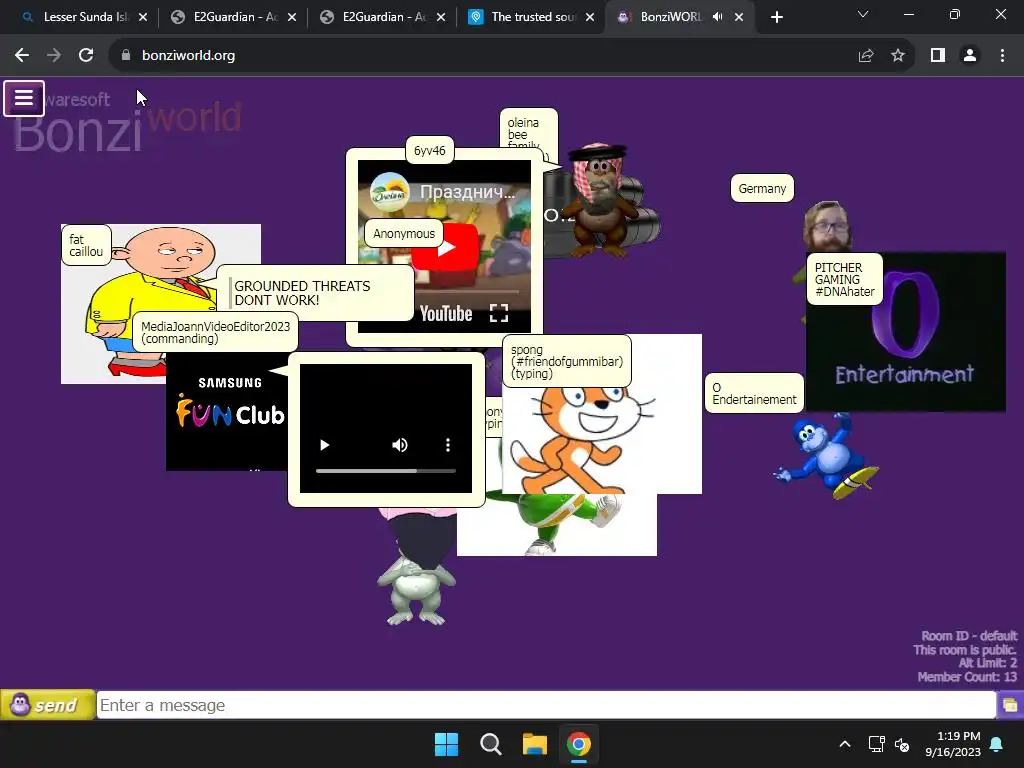This screenshot has height=768, width=1024.
Task: Play the YouTube video in the bubble
Action: [x=445, y=248]
